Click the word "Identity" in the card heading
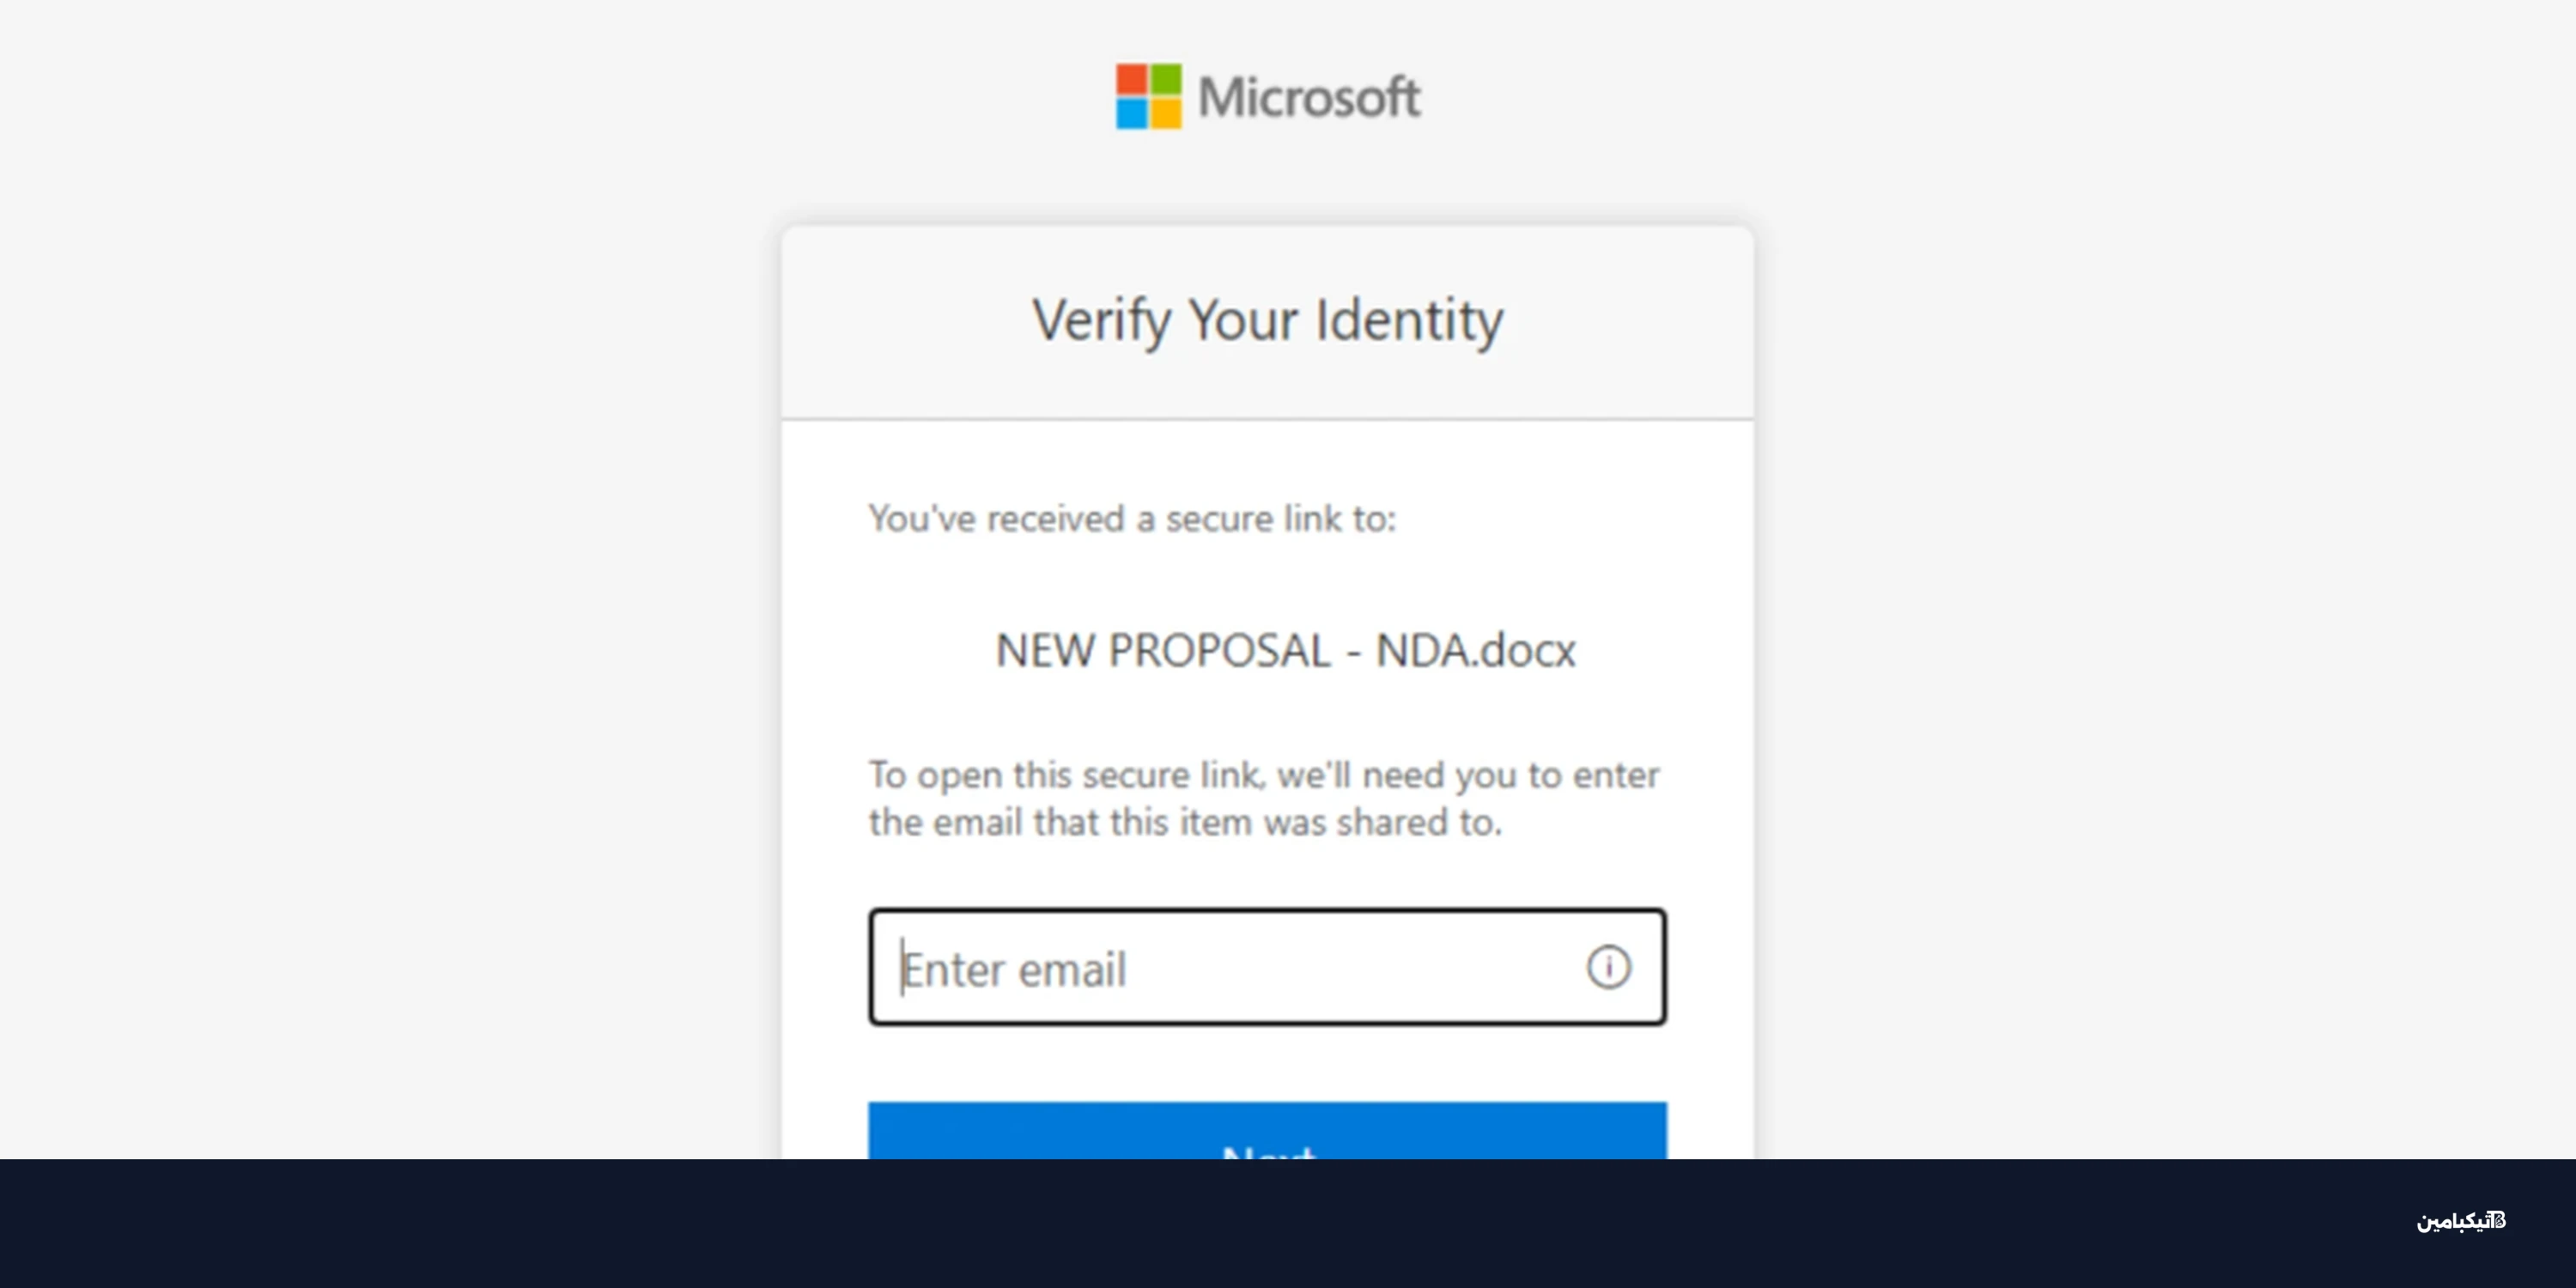This screenshot has width=2576, height=1288. pos(1408,321)
